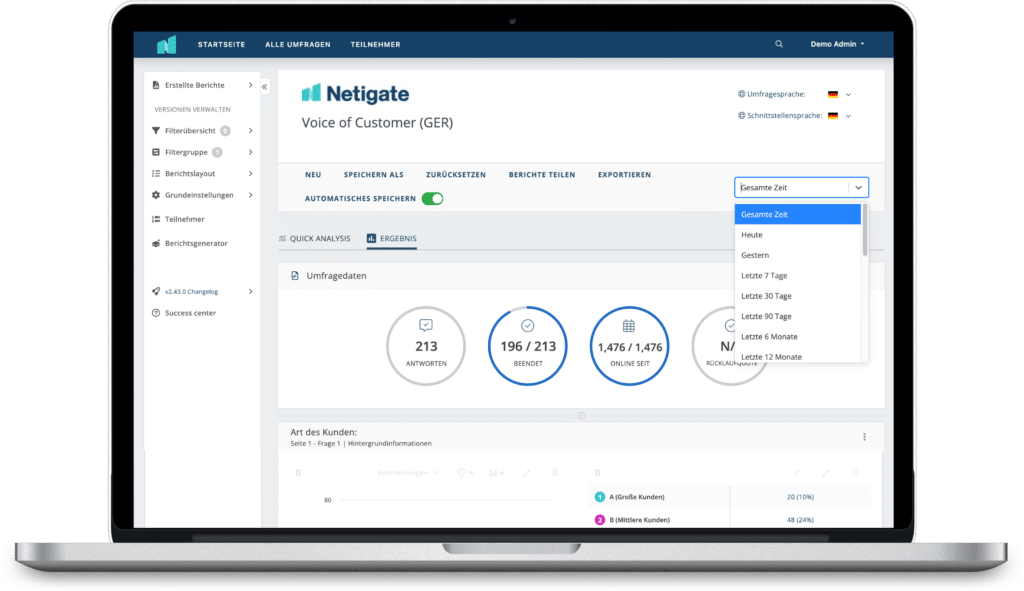Go to Startseite in navbar

(221, 44)
